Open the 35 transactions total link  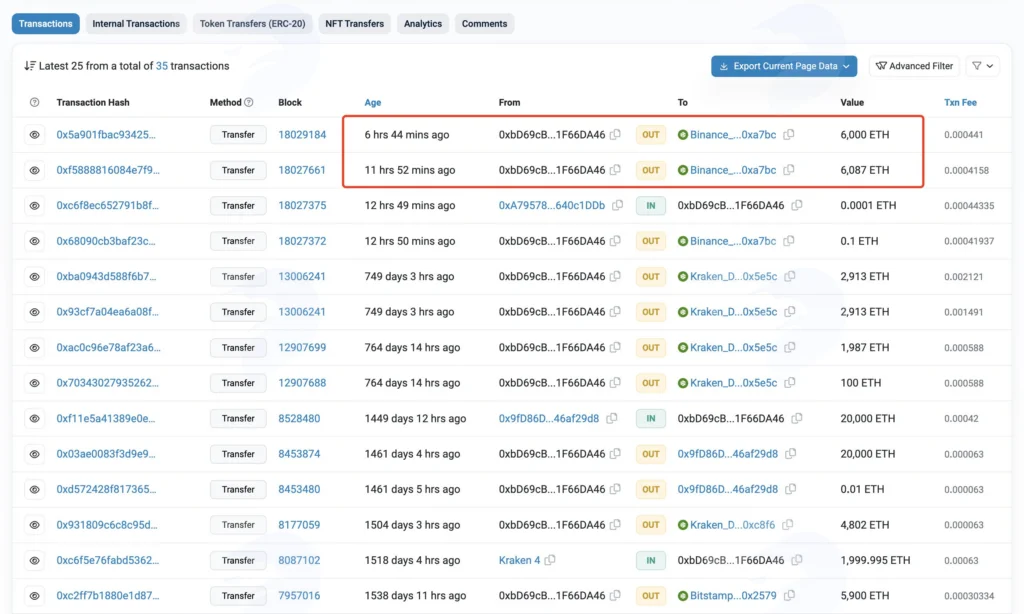[x=161, y=66]
